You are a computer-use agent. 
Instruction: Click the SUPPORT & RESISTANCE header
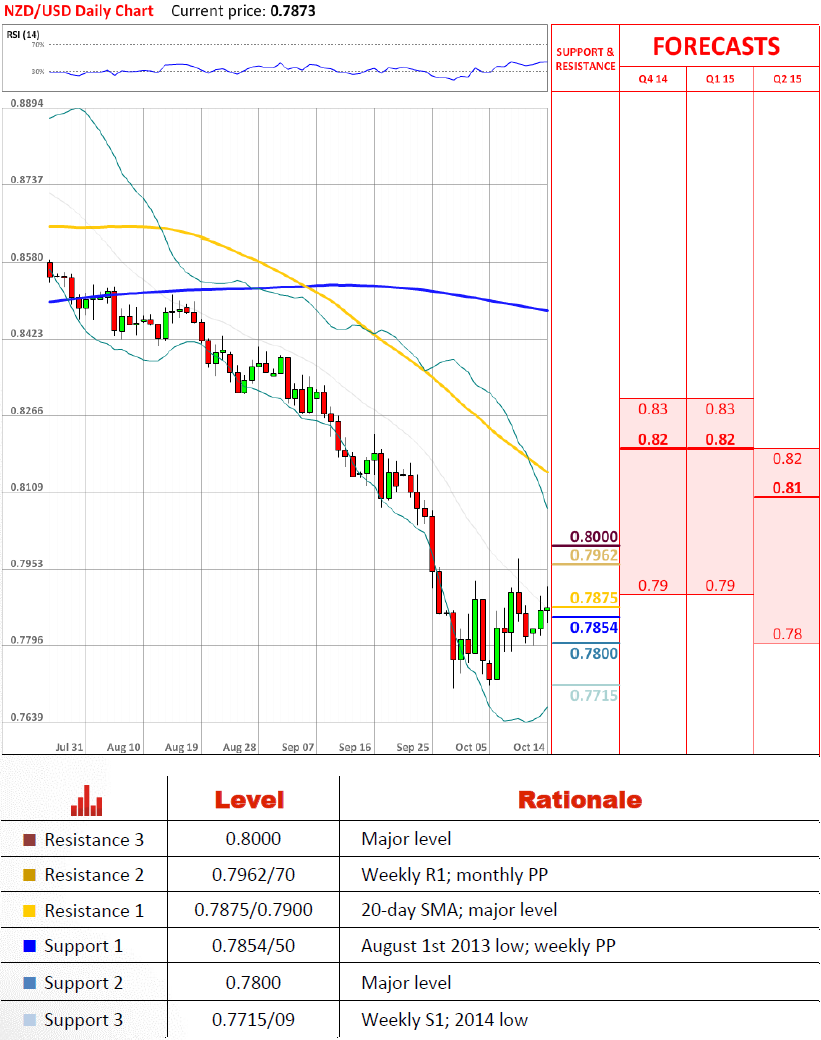point(586,59)
